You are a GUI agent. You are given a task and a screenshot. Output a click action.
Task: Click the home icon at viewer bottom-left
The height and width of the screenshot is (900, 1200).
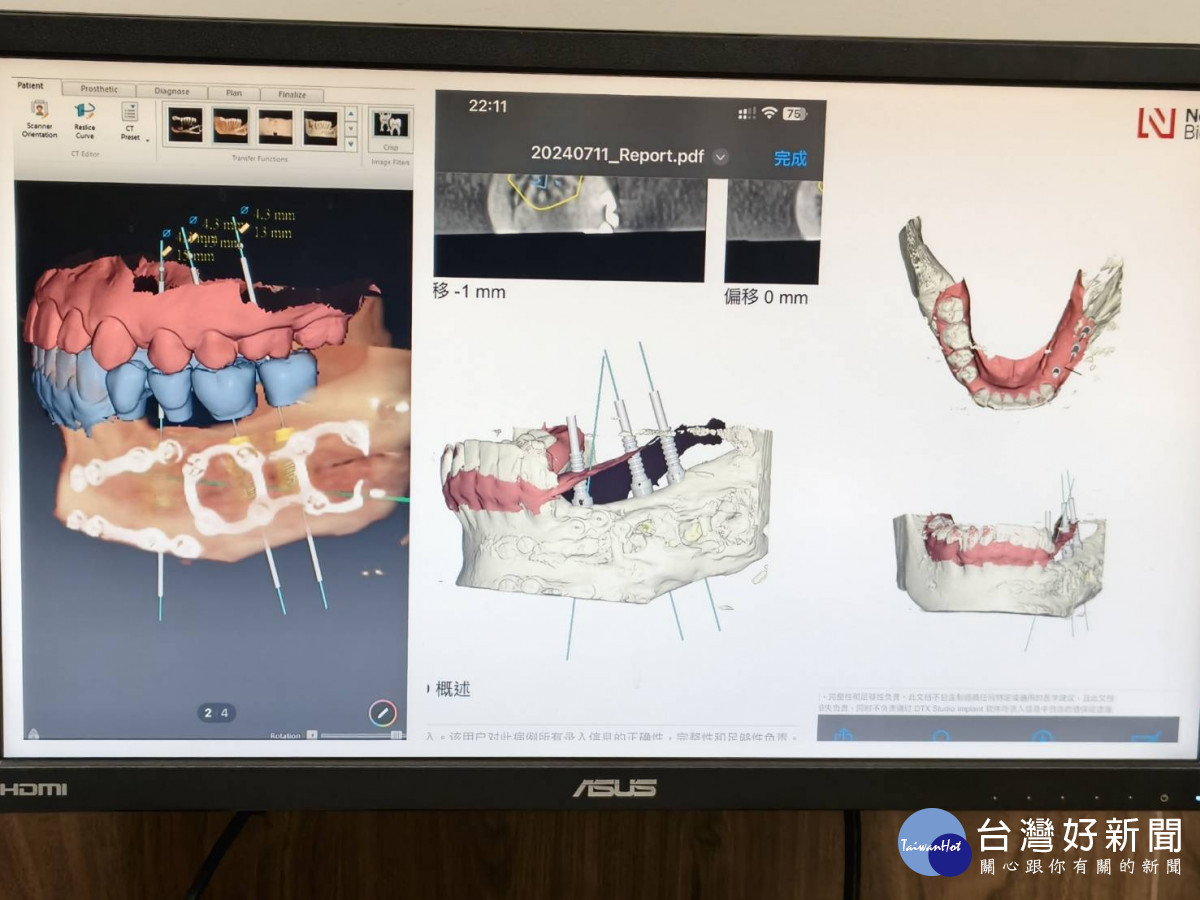click(x=33, y=733)
